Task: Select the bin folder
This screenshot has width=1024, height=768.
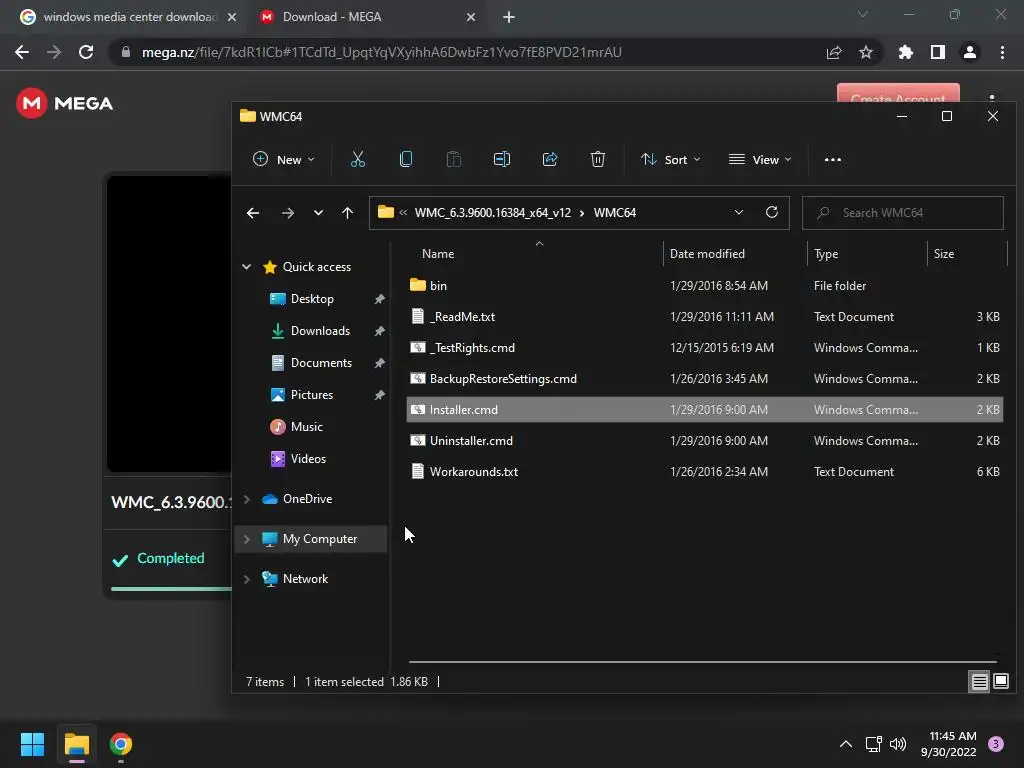Action: 704,285
